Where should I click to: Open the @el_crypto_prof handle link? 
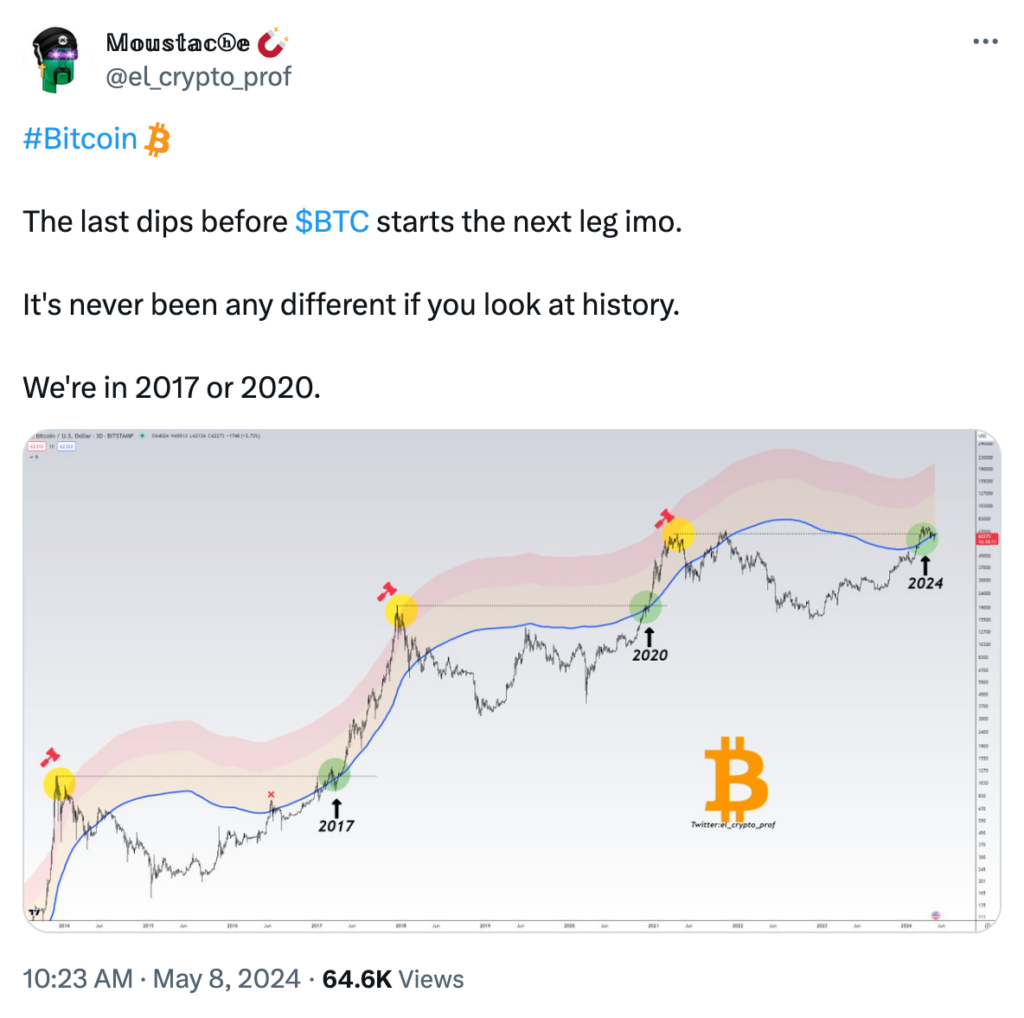pyautogui.click(x=198, y=75)
